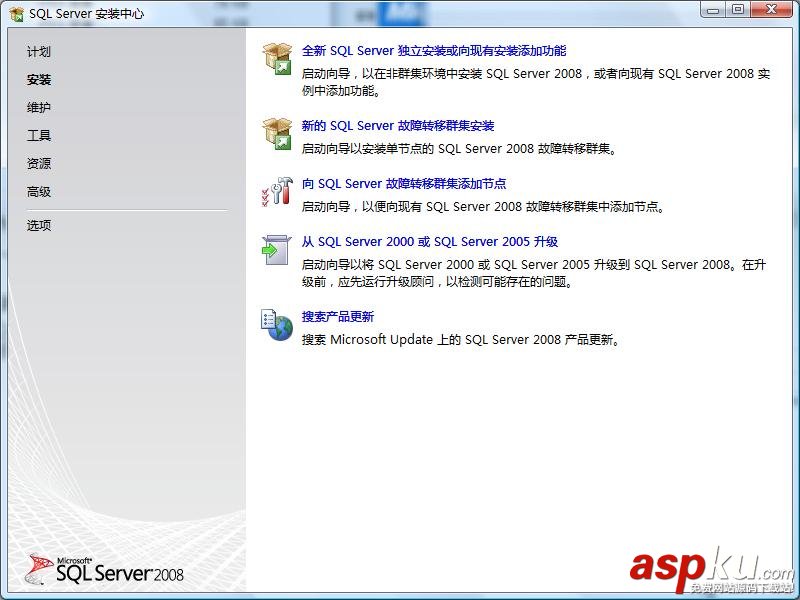
Task: Click the description 启动向导，以便向现有 SQL Server 2008 故障转移群集中添加节点
Action: tap(483, 207)
